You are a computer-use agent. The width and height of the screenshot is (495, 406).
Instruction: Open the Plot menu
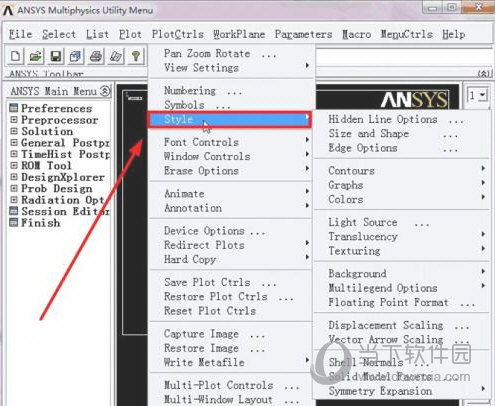pyautogui.click(x=130, y=34)
